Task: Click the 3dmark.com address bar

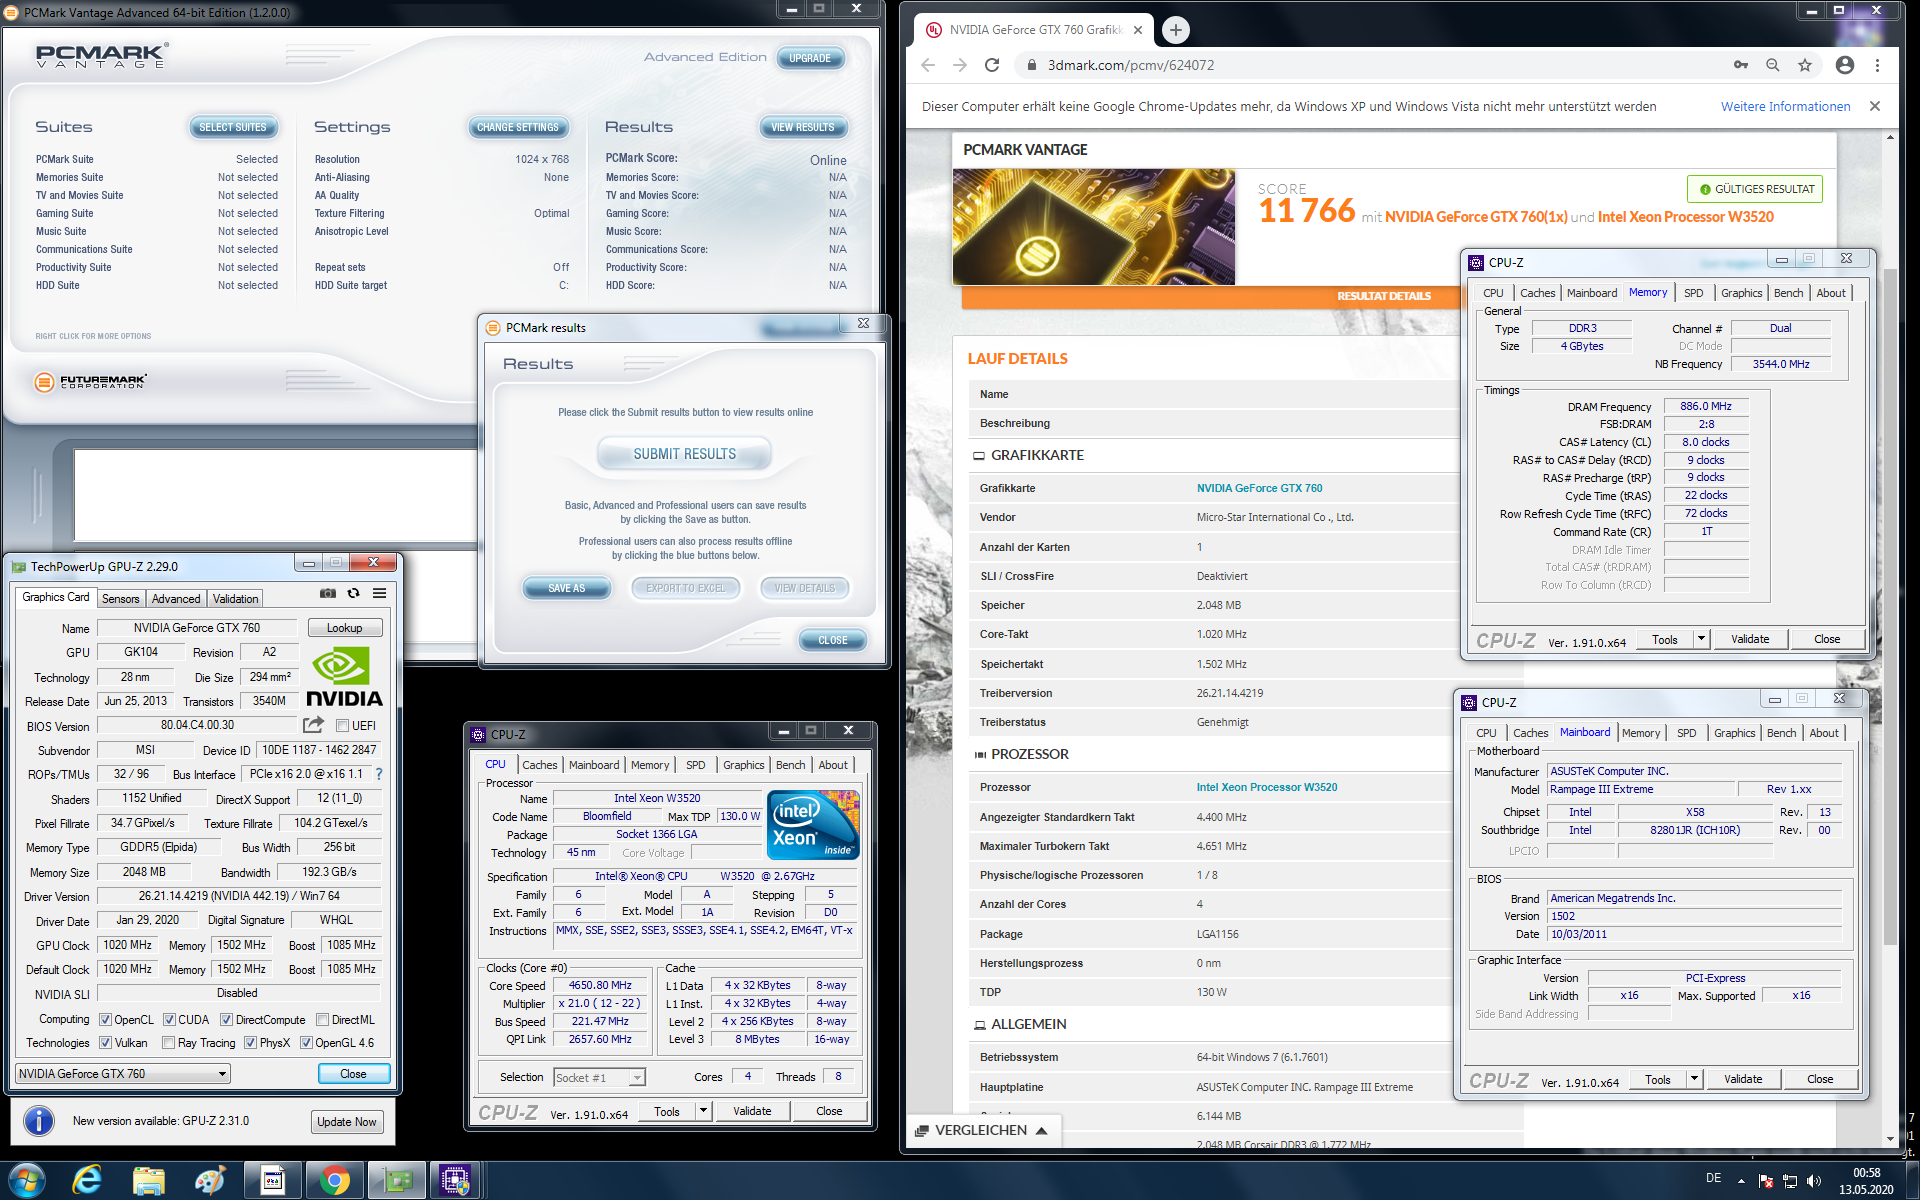Action: (1370, 65)
